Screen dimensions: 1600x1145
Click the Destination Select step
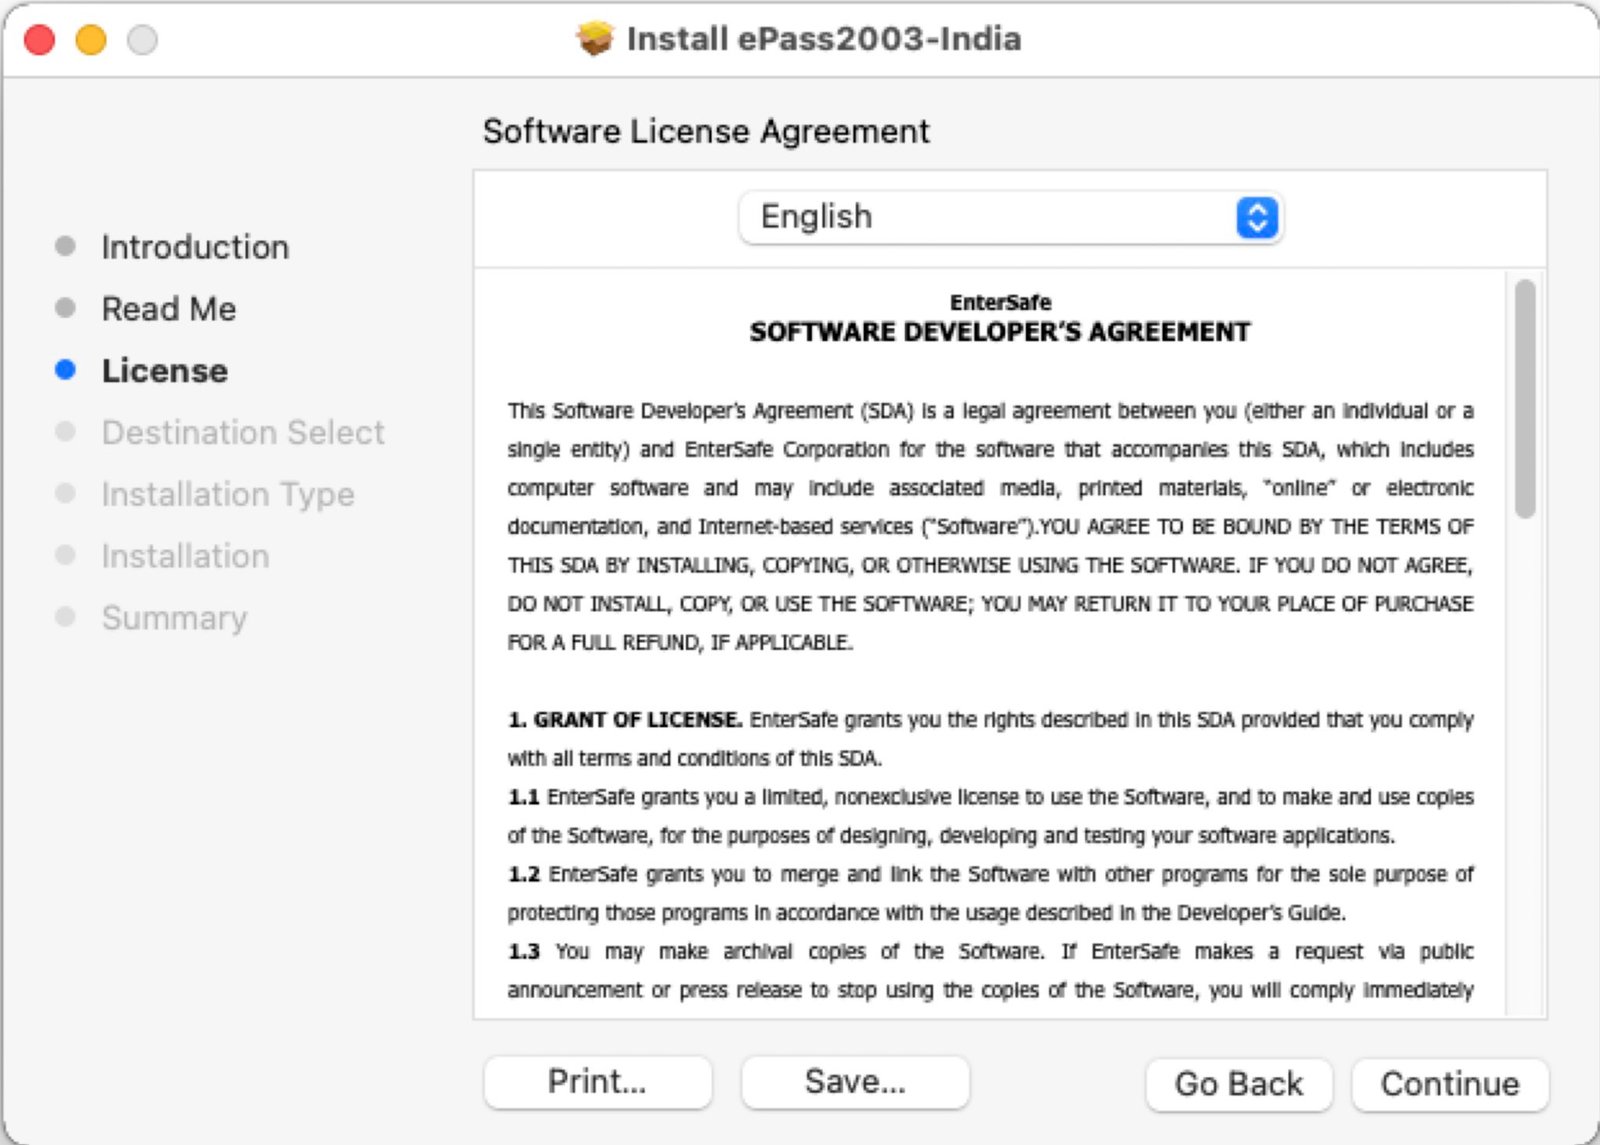243,433
